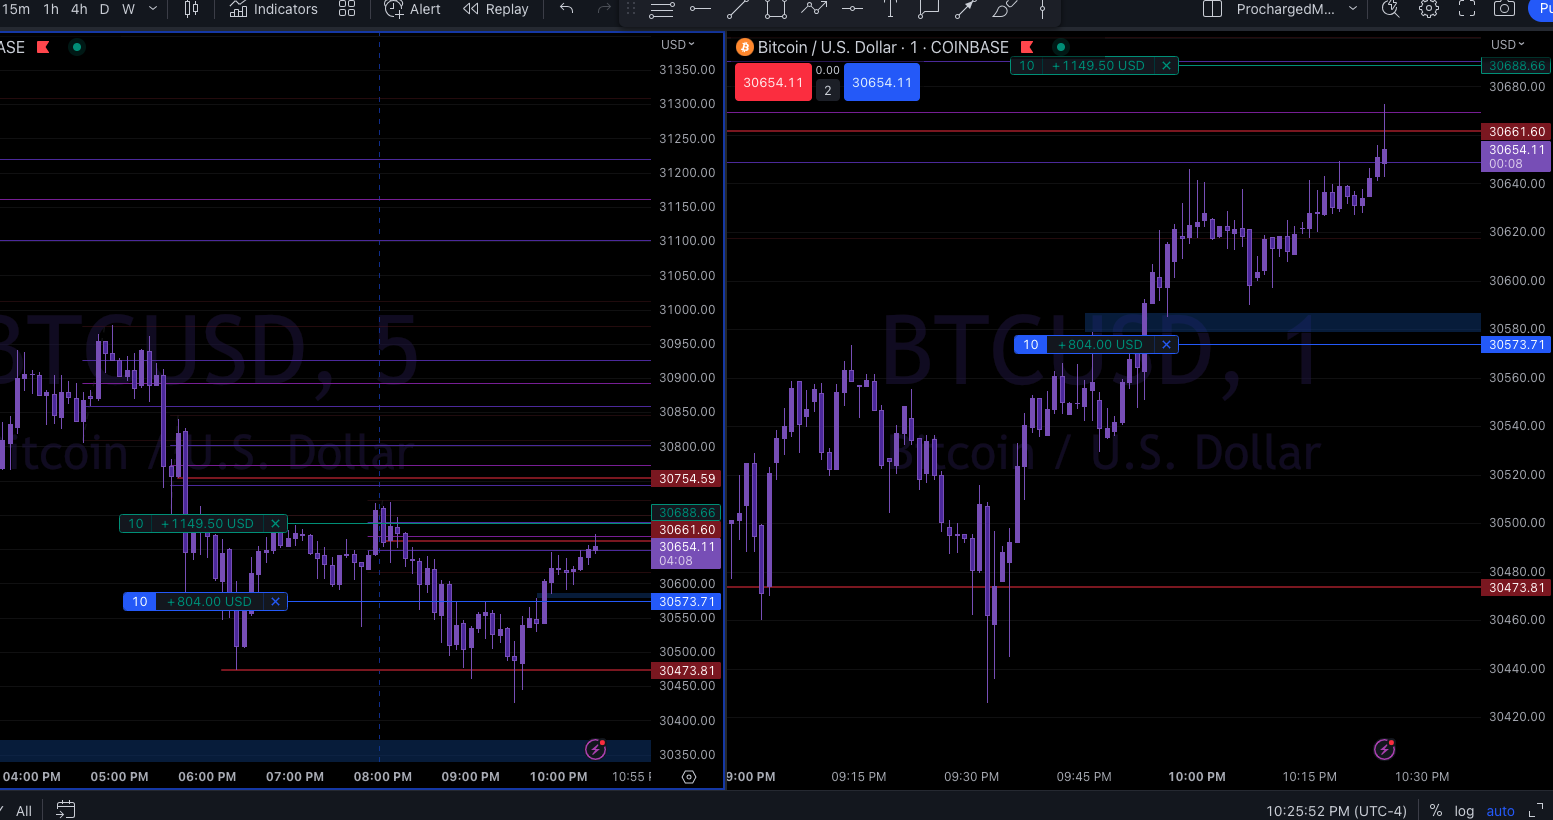
Task: Select the Trend Line drawing tool
Action: (x=737, y=9)
